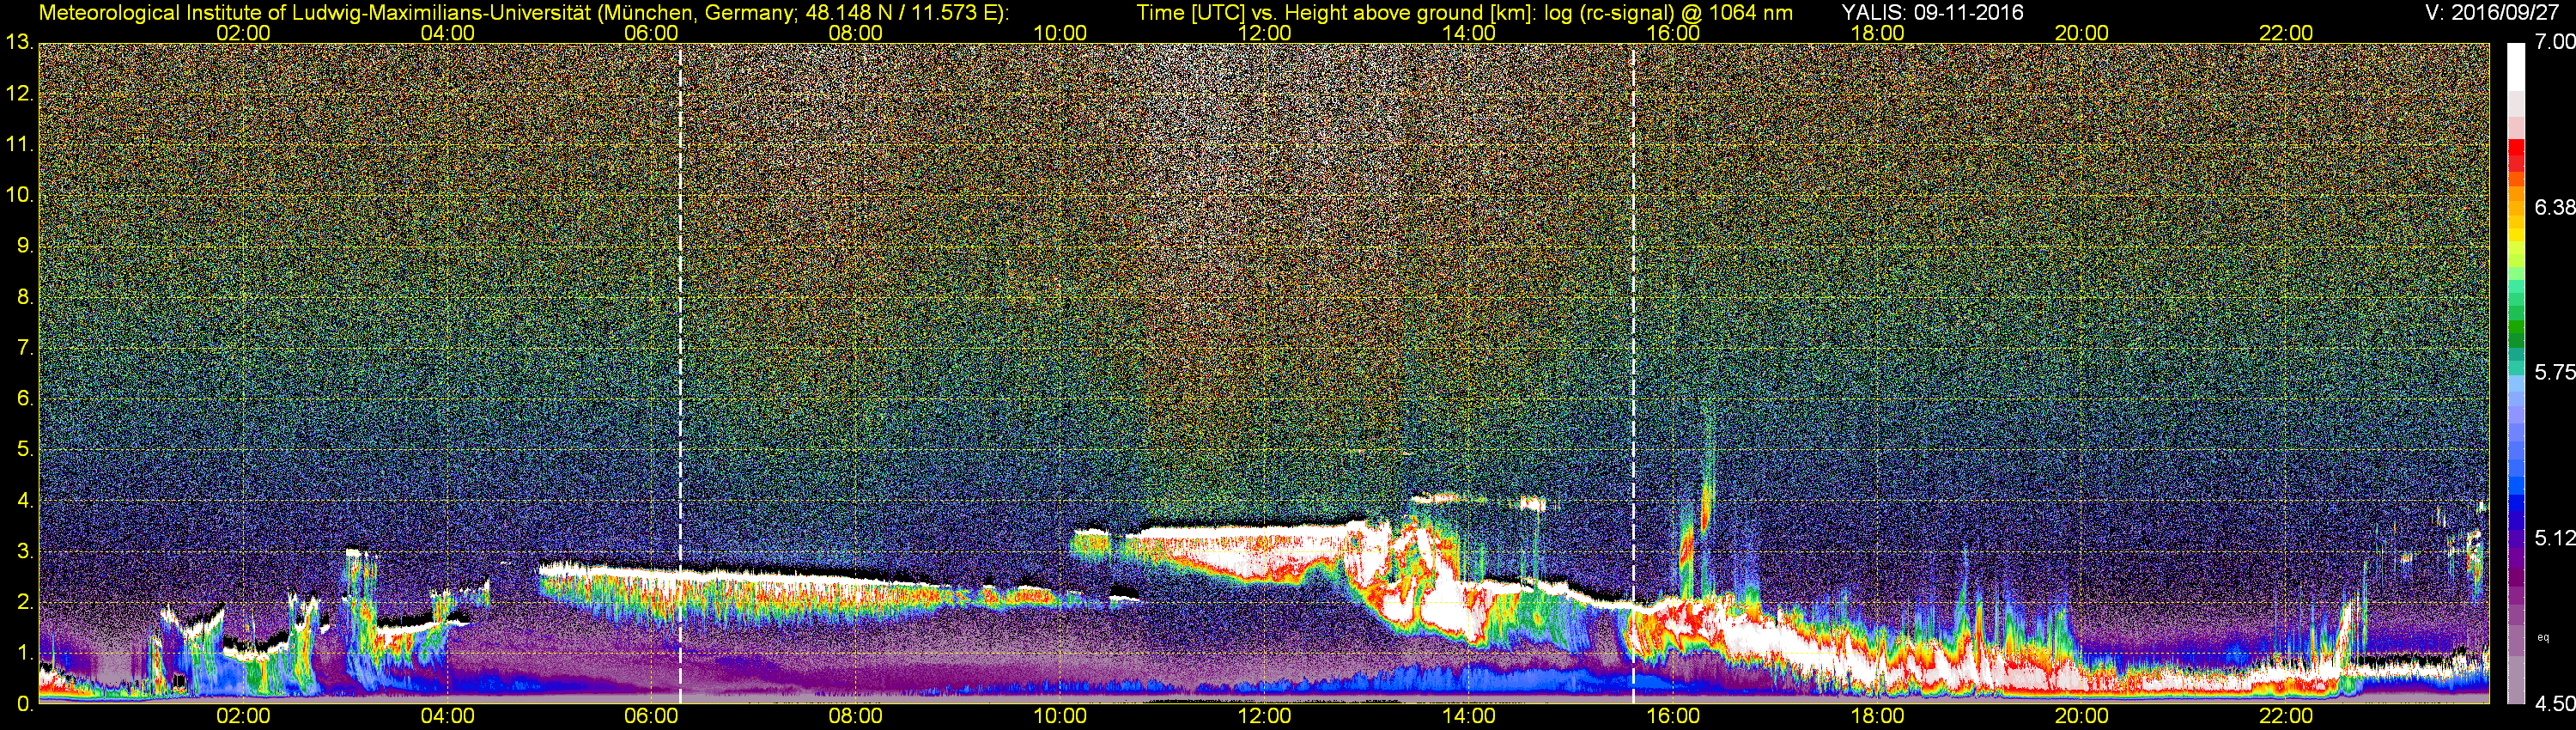Click the 7 km height axis label
The height and width of the screenshot is (730, 2576).
[x=24, y=348]
